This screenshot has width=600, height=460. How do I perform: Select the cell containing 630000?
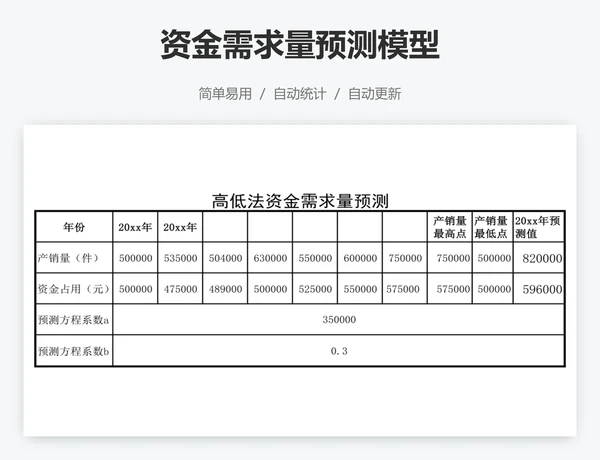point(270,258)
